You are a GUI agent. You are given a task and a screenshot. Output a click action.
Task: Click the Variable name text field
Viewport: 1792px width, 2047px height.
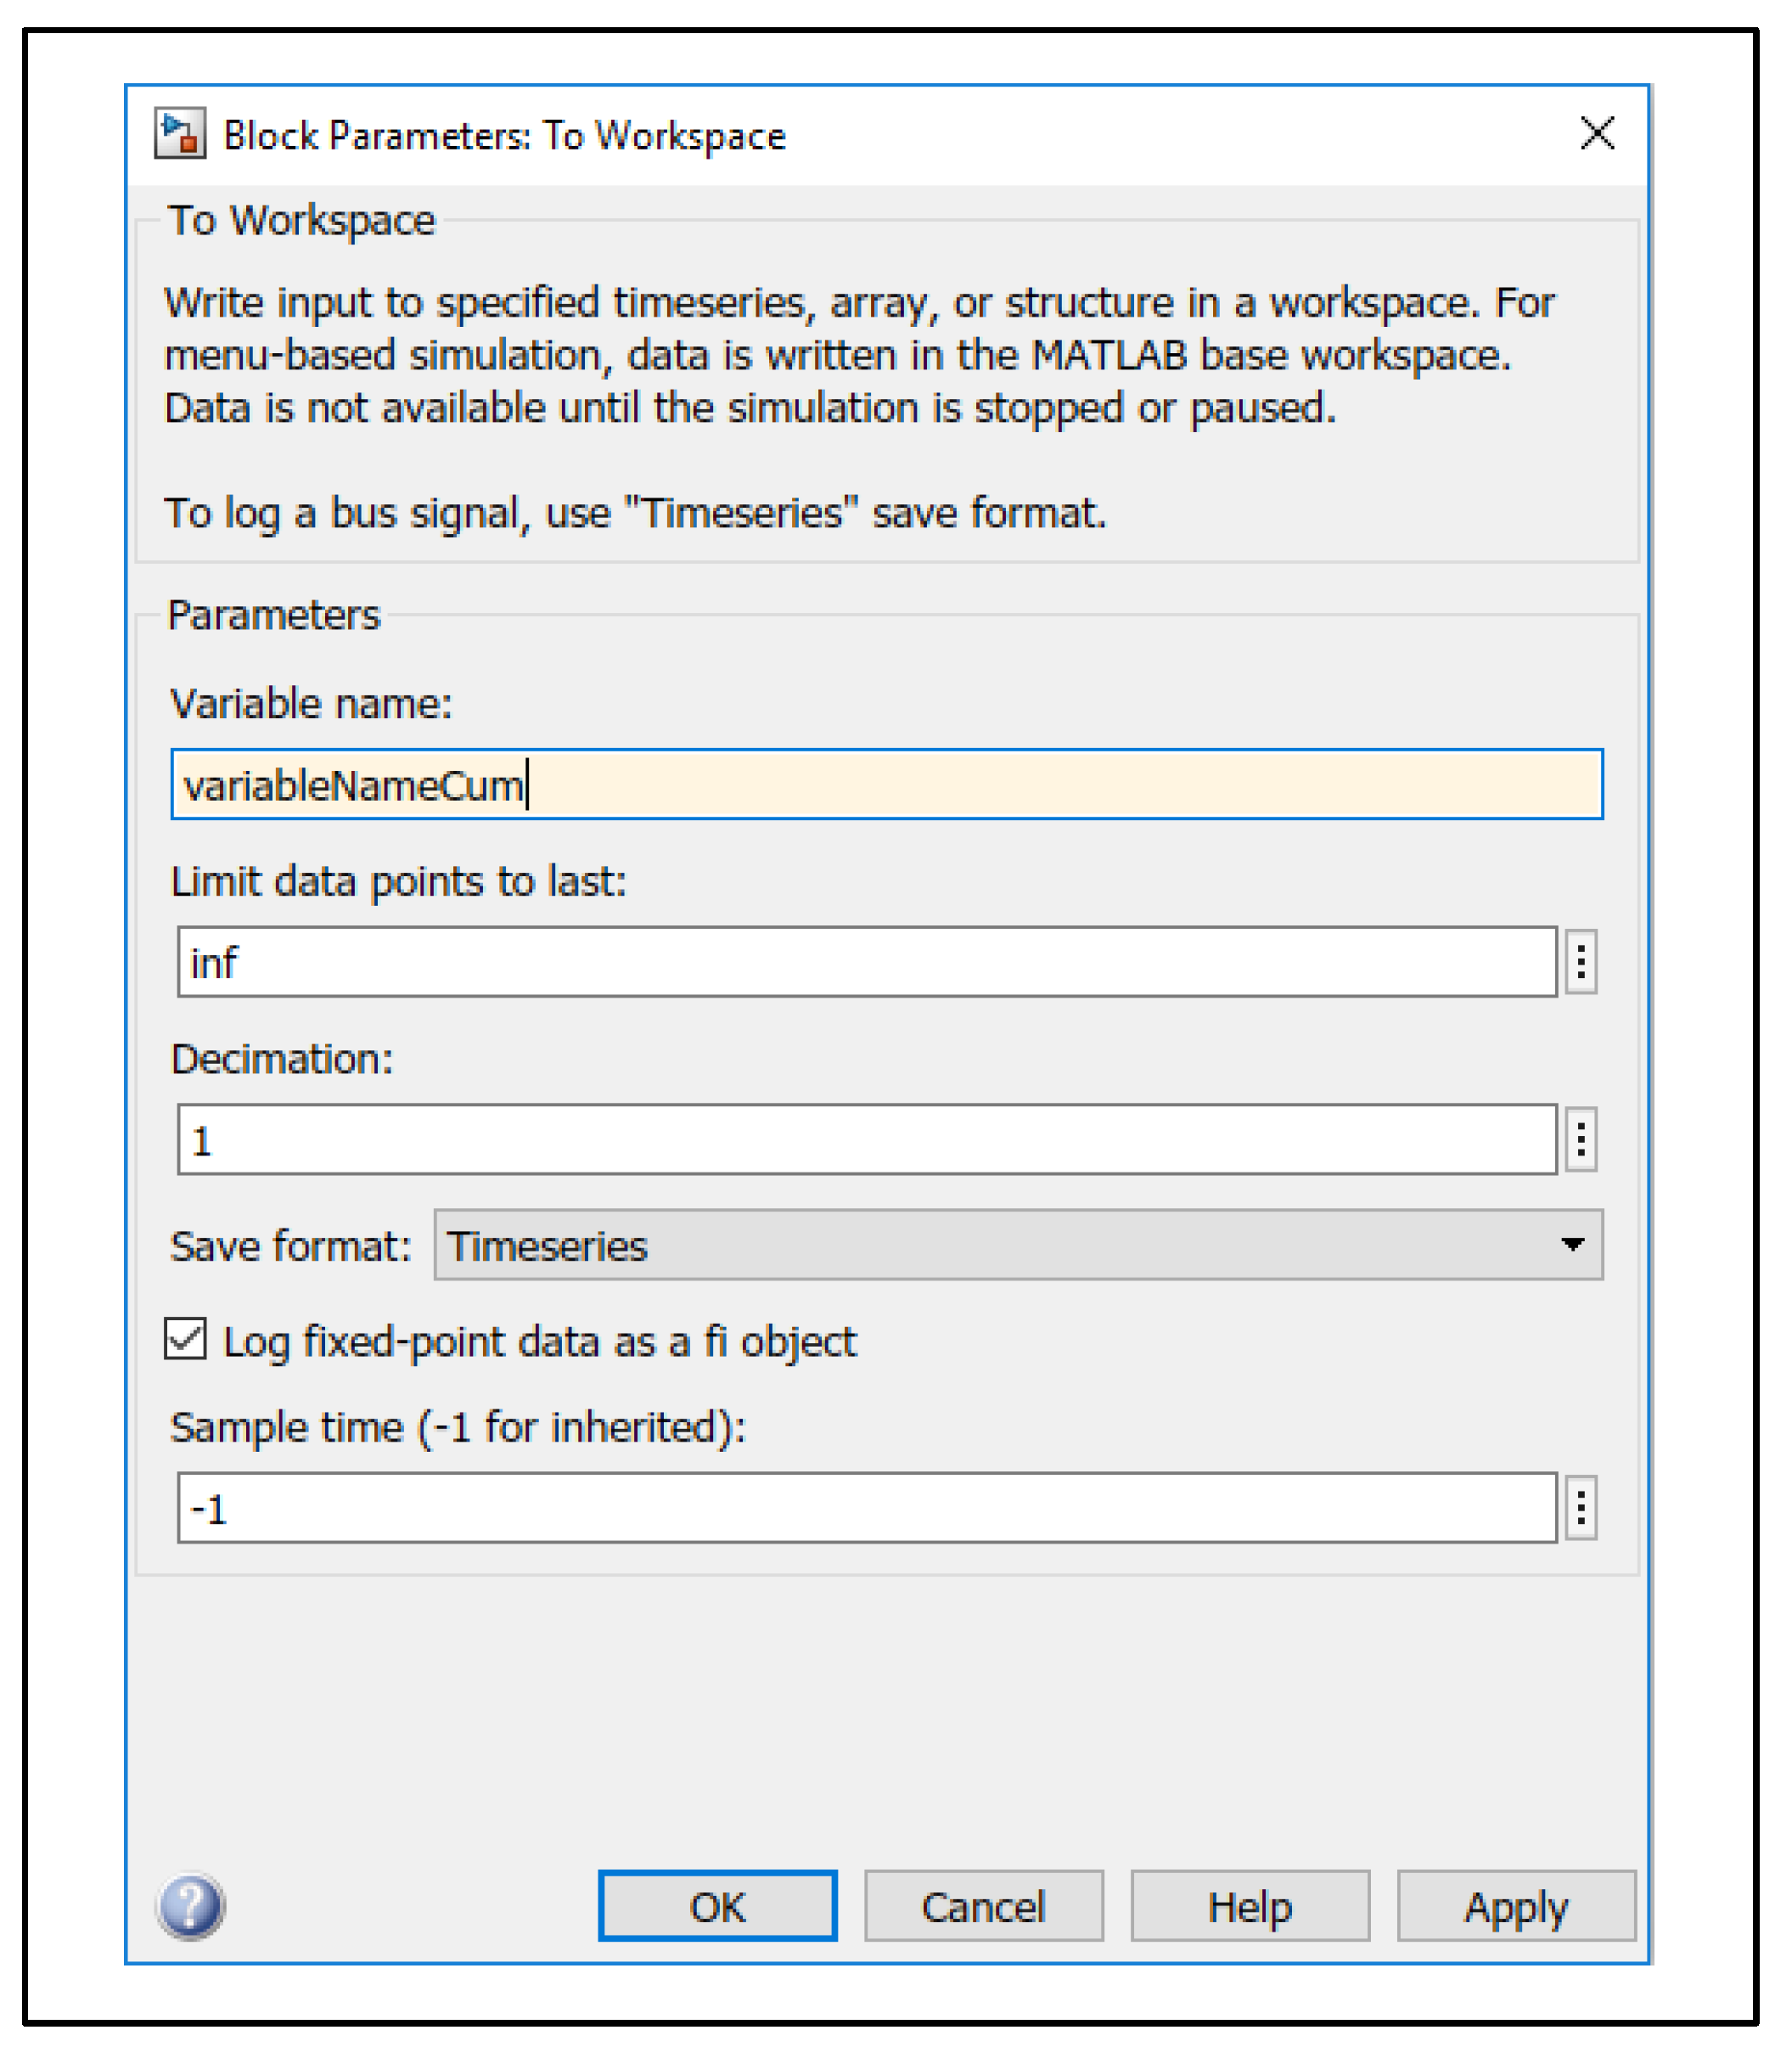(886, 784)
